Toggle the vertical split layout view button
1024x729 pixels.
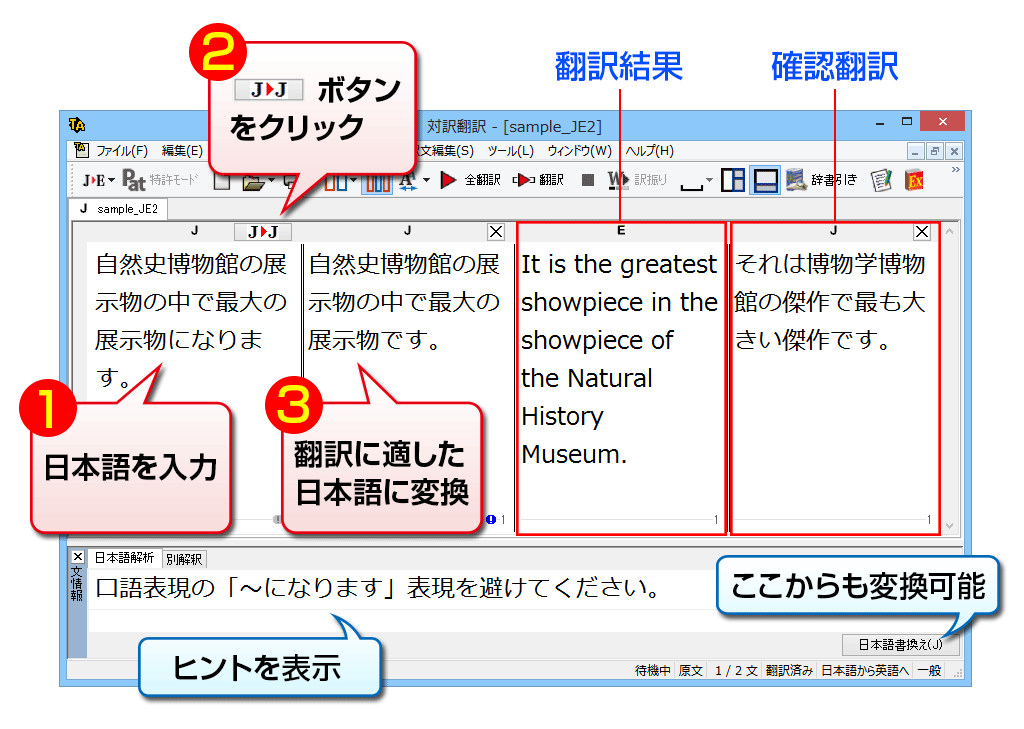[733, 180]
